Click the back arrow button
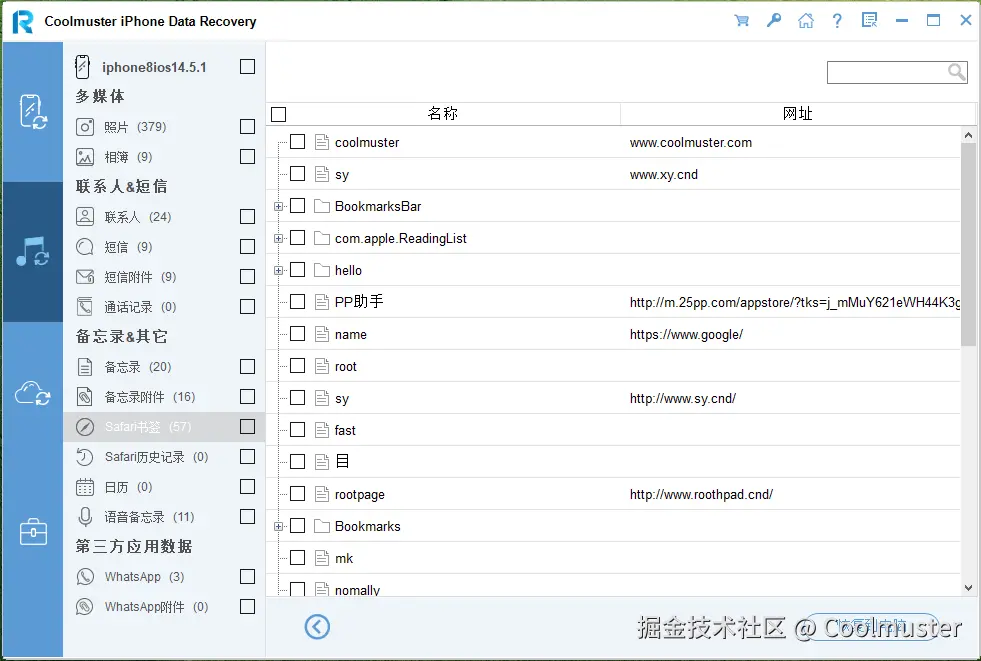The image size is (981, 661). click(x=317, y=626)
